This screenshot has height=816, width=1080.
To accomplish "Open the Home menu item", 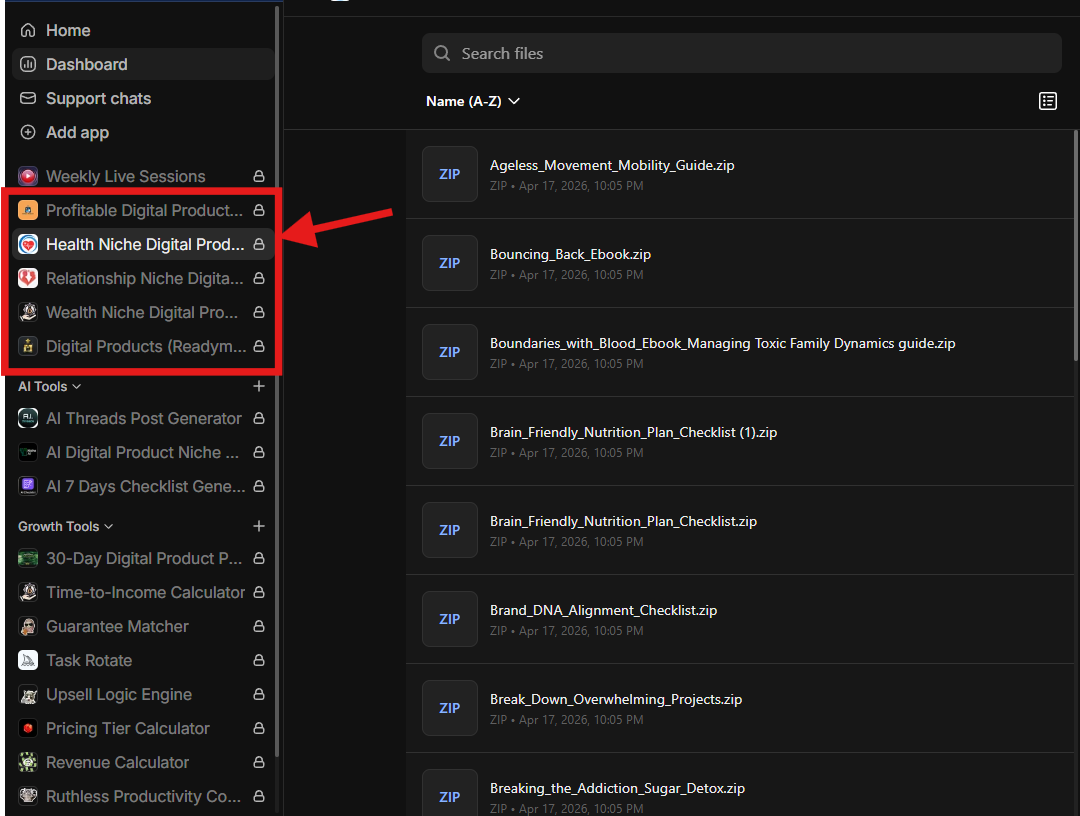I will pyautogui.click(x=143, y=30).
